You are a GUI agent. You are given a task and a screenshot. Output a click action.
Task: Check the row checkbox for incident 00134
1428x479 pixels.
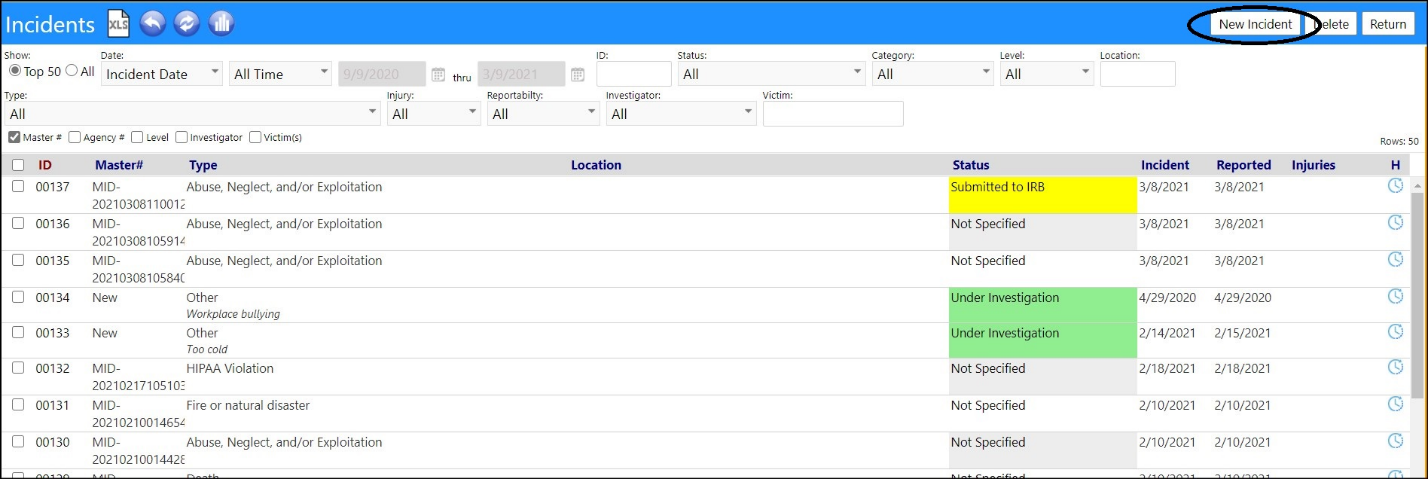[18, 297]
